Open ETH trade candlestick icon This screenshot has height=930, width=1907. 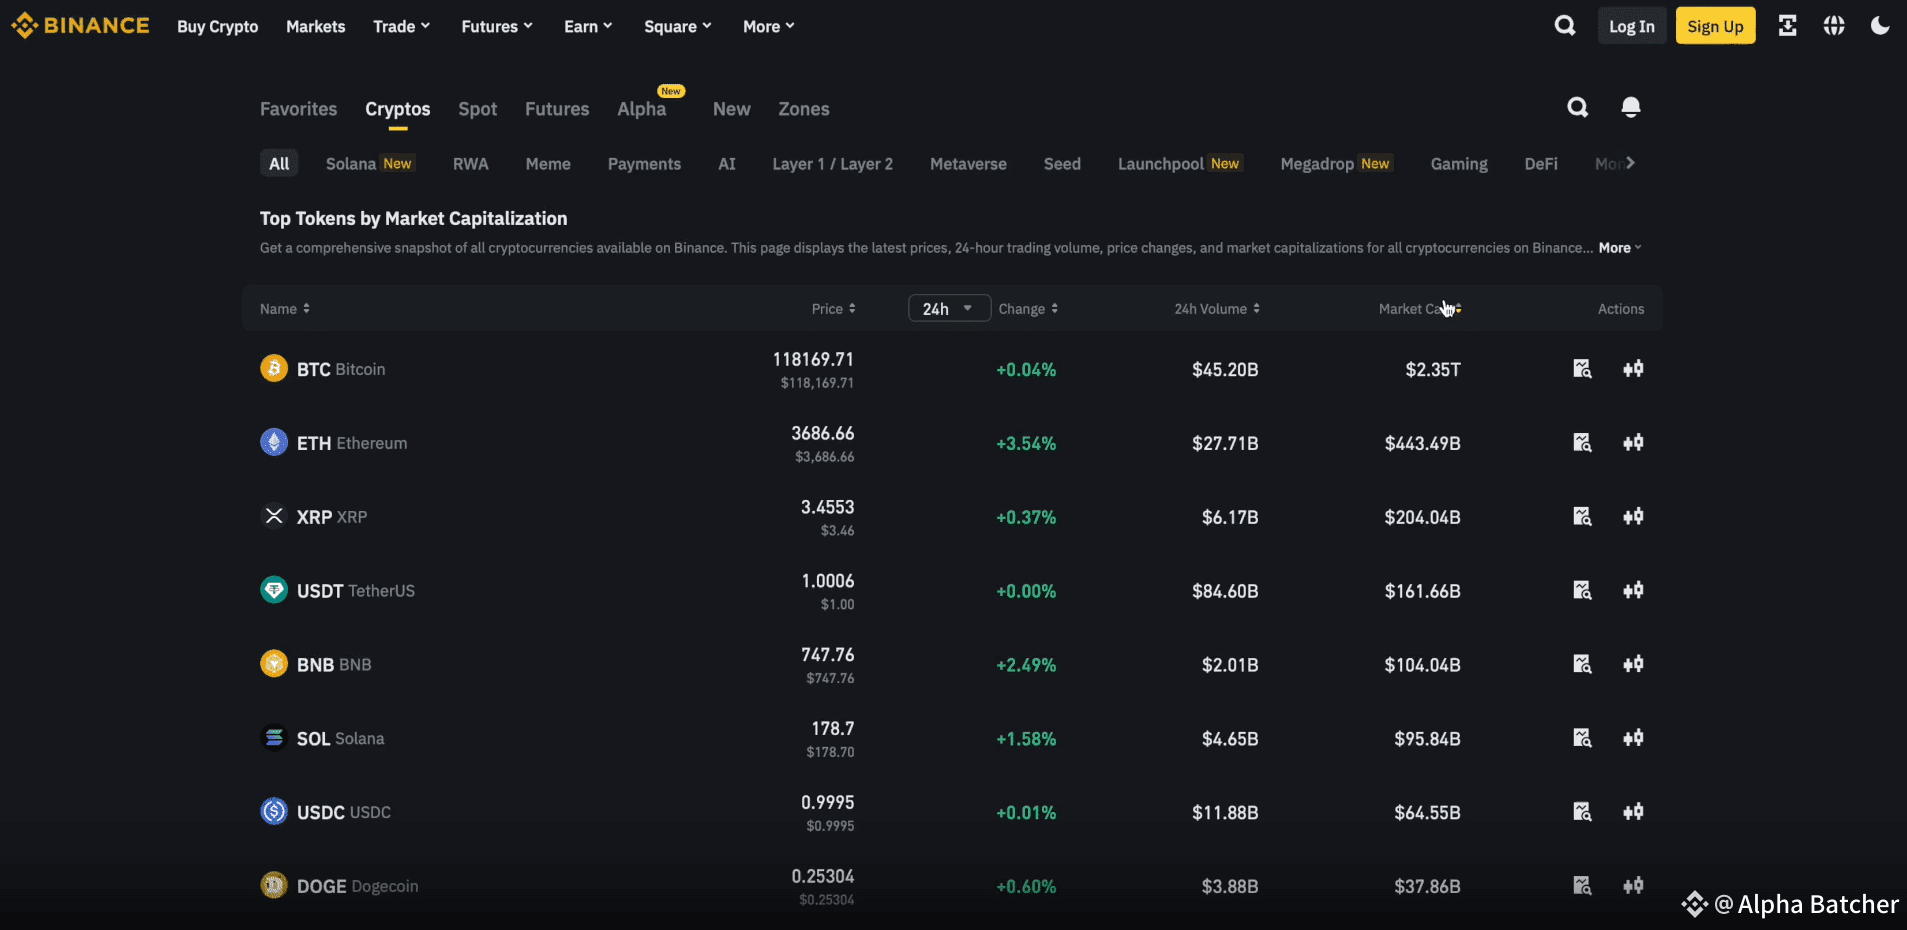pos(1633,443)
